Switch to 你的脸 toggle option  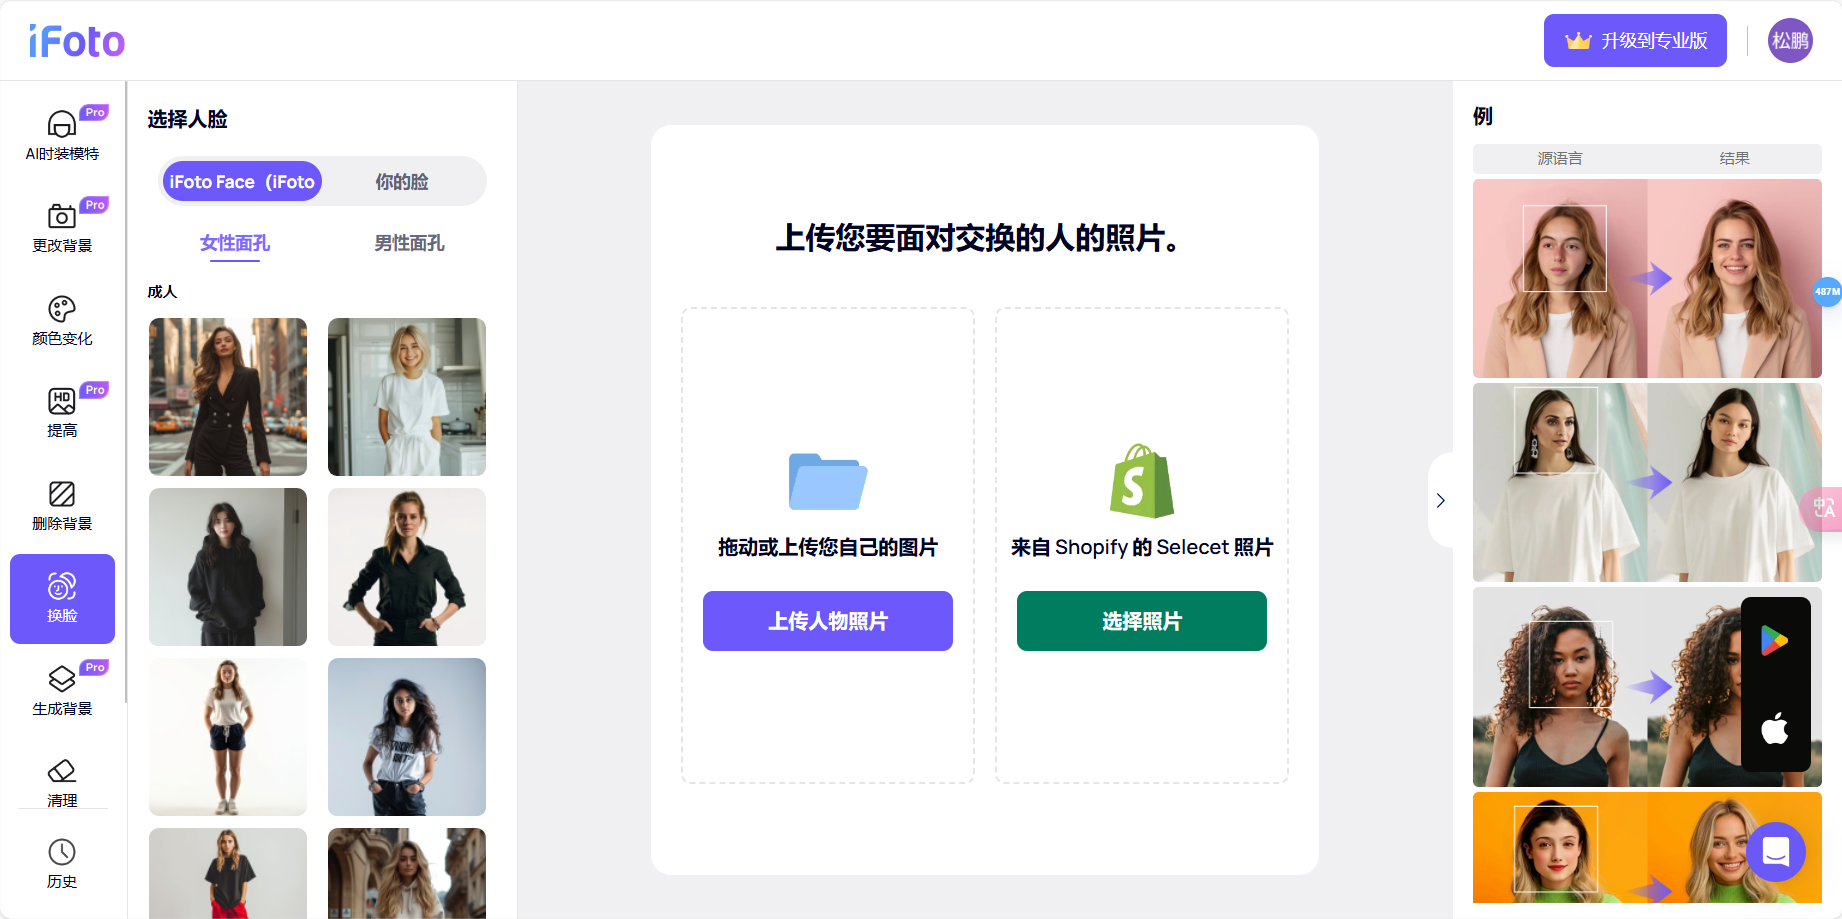point(402,182)
